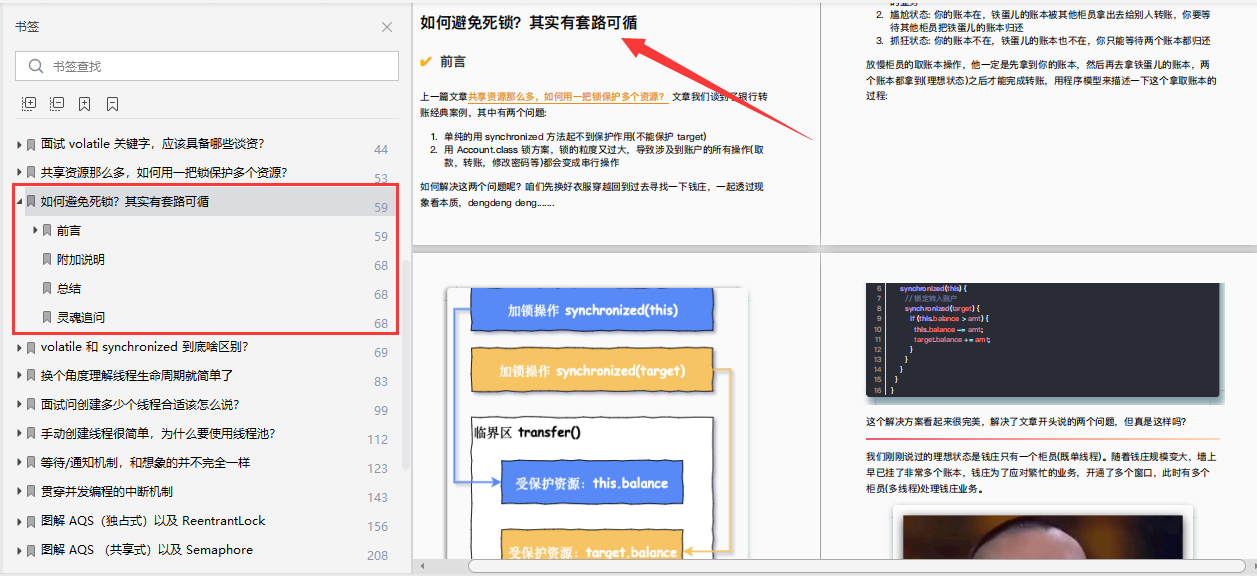Expand the 共享资源那么多 bookmark
The height and width of the screenshot is (576, 1257).
pyautogui.click(x=19, y=172)
